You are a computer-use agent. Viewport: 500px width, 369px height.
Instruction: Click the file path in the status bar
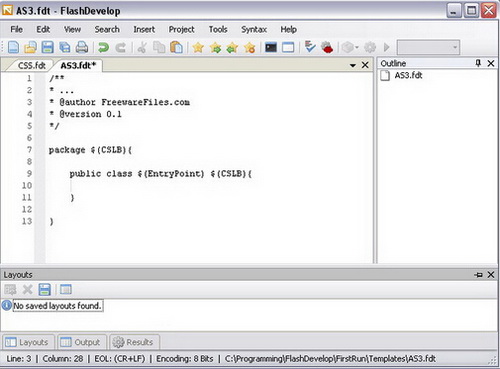(330, 359)
